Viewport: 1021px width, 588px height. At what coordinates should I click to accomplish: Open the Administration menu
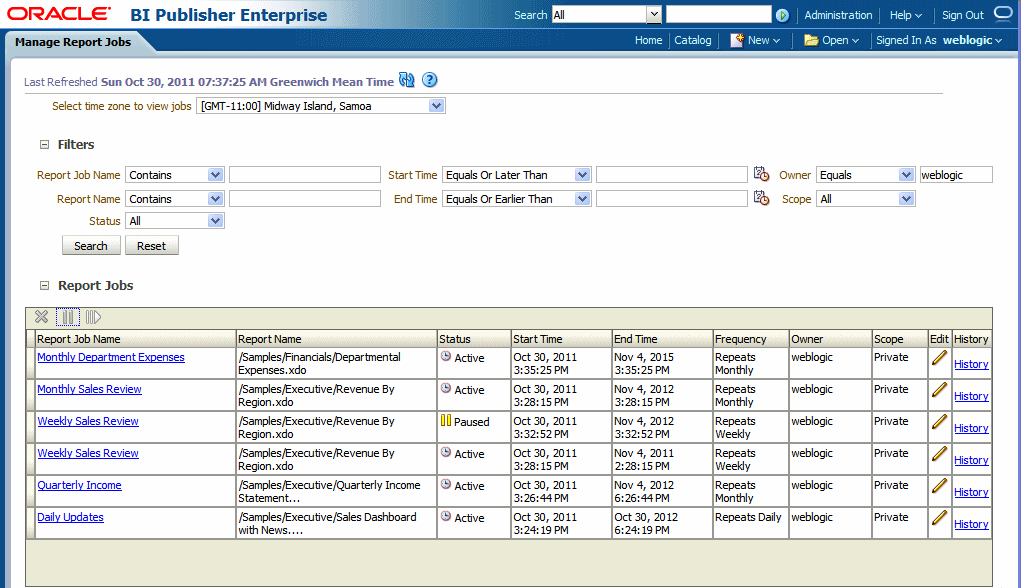pyautogui.click(x=838, y=15)
